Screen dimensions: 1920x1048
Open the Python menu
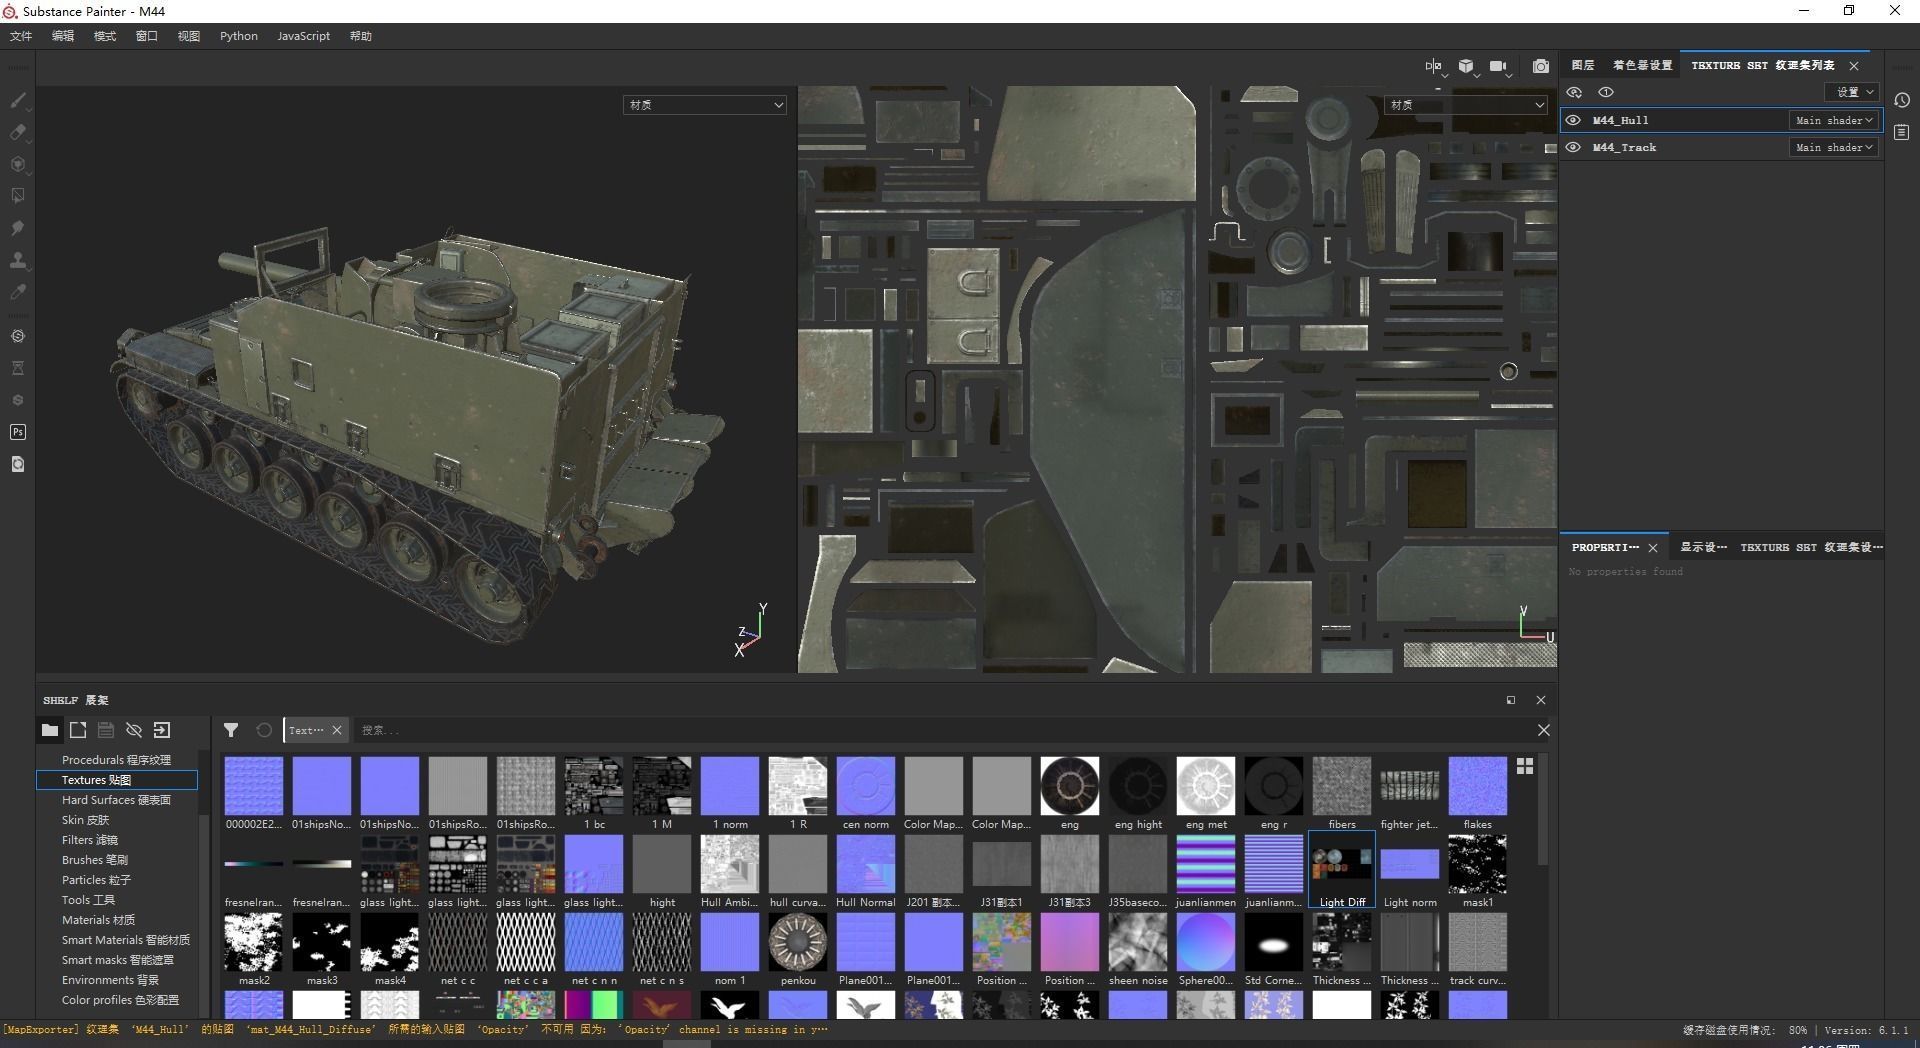pos(239,36)
